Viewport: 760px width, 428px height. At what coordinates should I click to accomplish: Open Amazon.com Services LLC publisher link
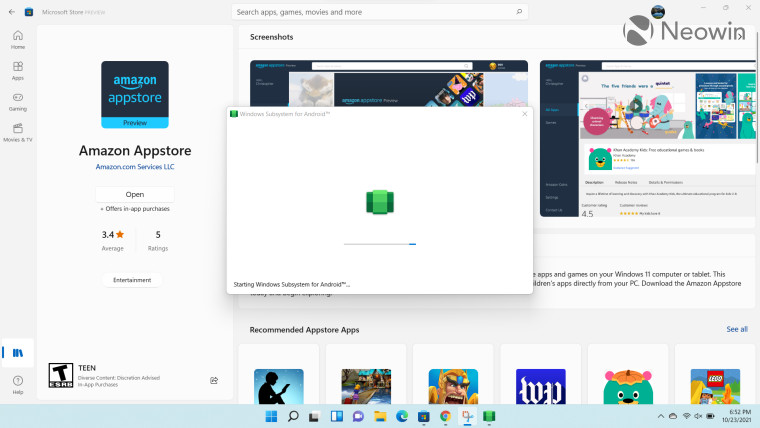(x=135, y=167)
